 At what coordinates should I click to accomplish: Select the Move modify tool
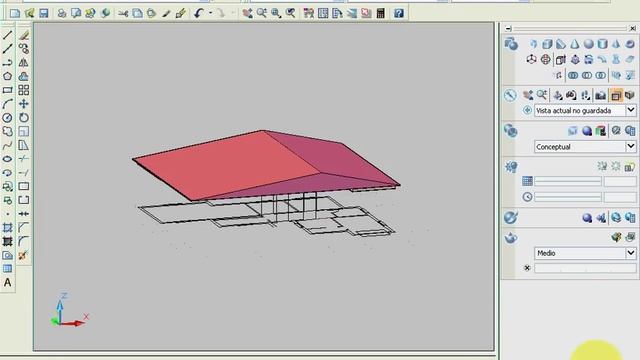pyautogui.click(x=24, y=104)
